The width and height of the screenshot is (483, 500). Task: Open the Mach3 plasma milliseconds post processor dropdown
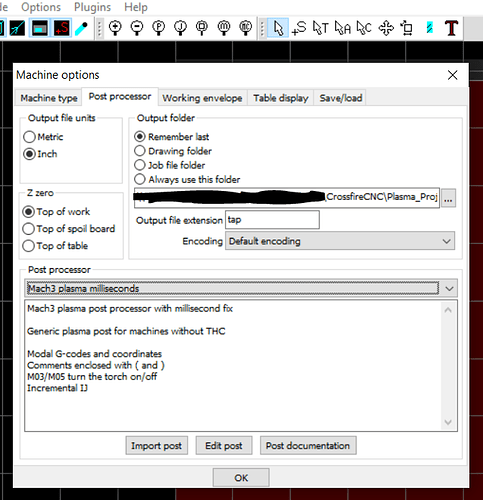coord(241,288)
